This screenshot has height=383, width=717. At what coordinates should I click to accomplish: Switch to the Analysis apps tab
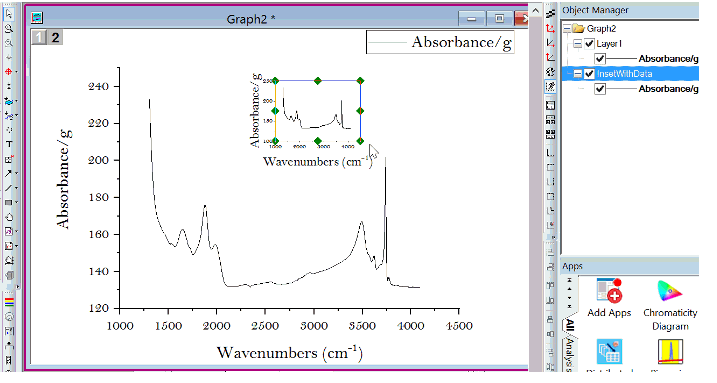(569, 354)
